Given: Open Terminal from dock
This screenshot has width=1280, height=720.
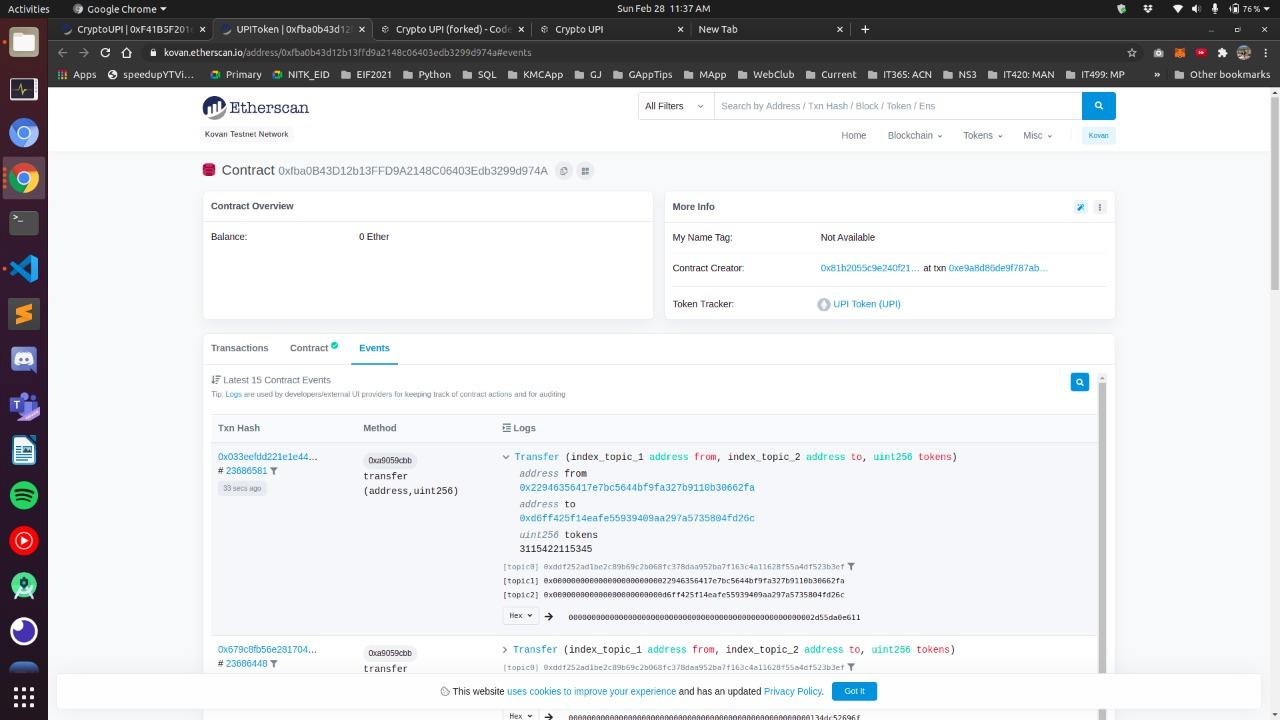Looking at the screenshot, I should click(x=24, y=221).
